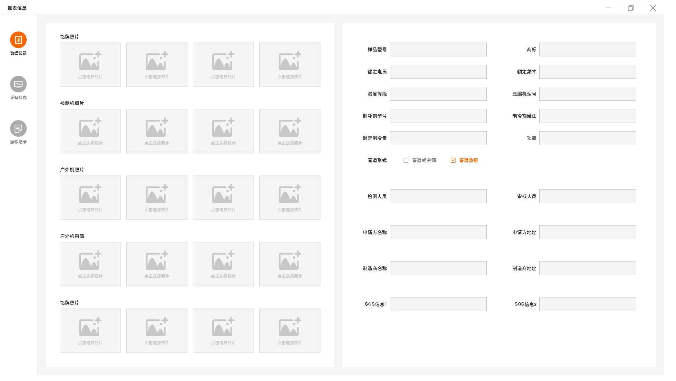Image resolution: width=676 pixels, height=381 pixels.
Task: Focus fourth-row left input field in form
Action: click(438, 116)
